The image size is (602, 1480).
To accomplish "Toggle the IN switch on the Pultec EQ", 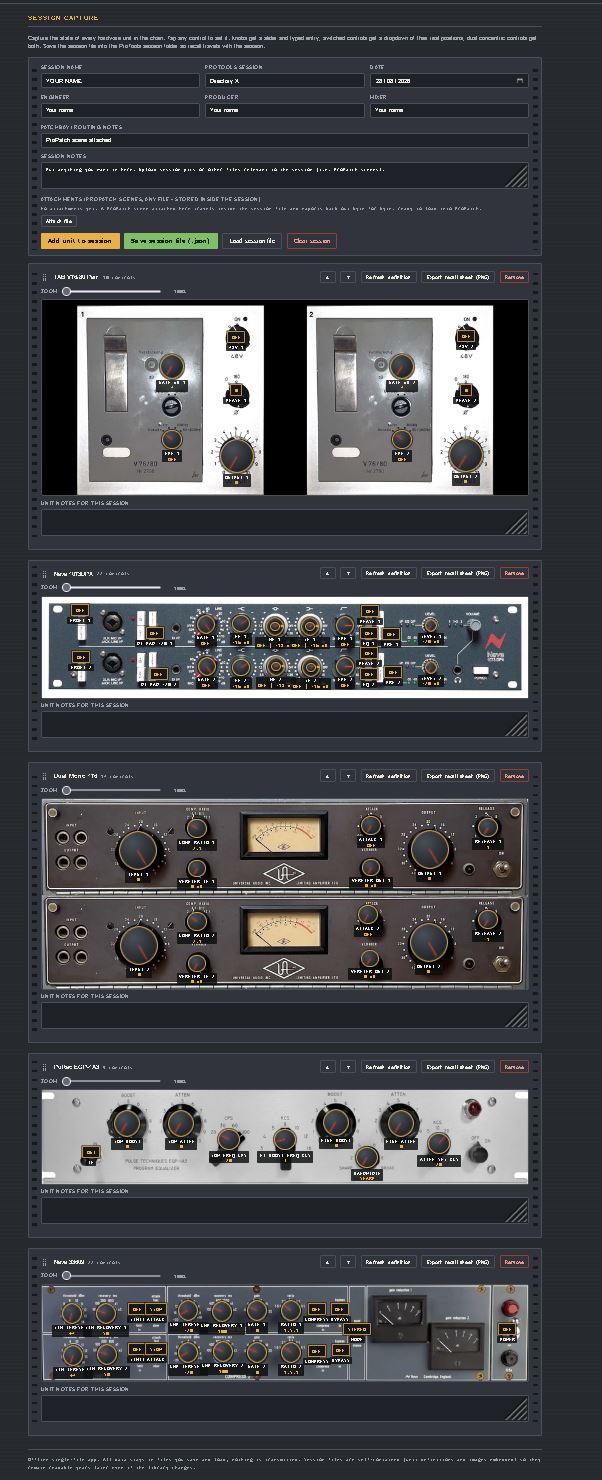I will click(91, 1152).
